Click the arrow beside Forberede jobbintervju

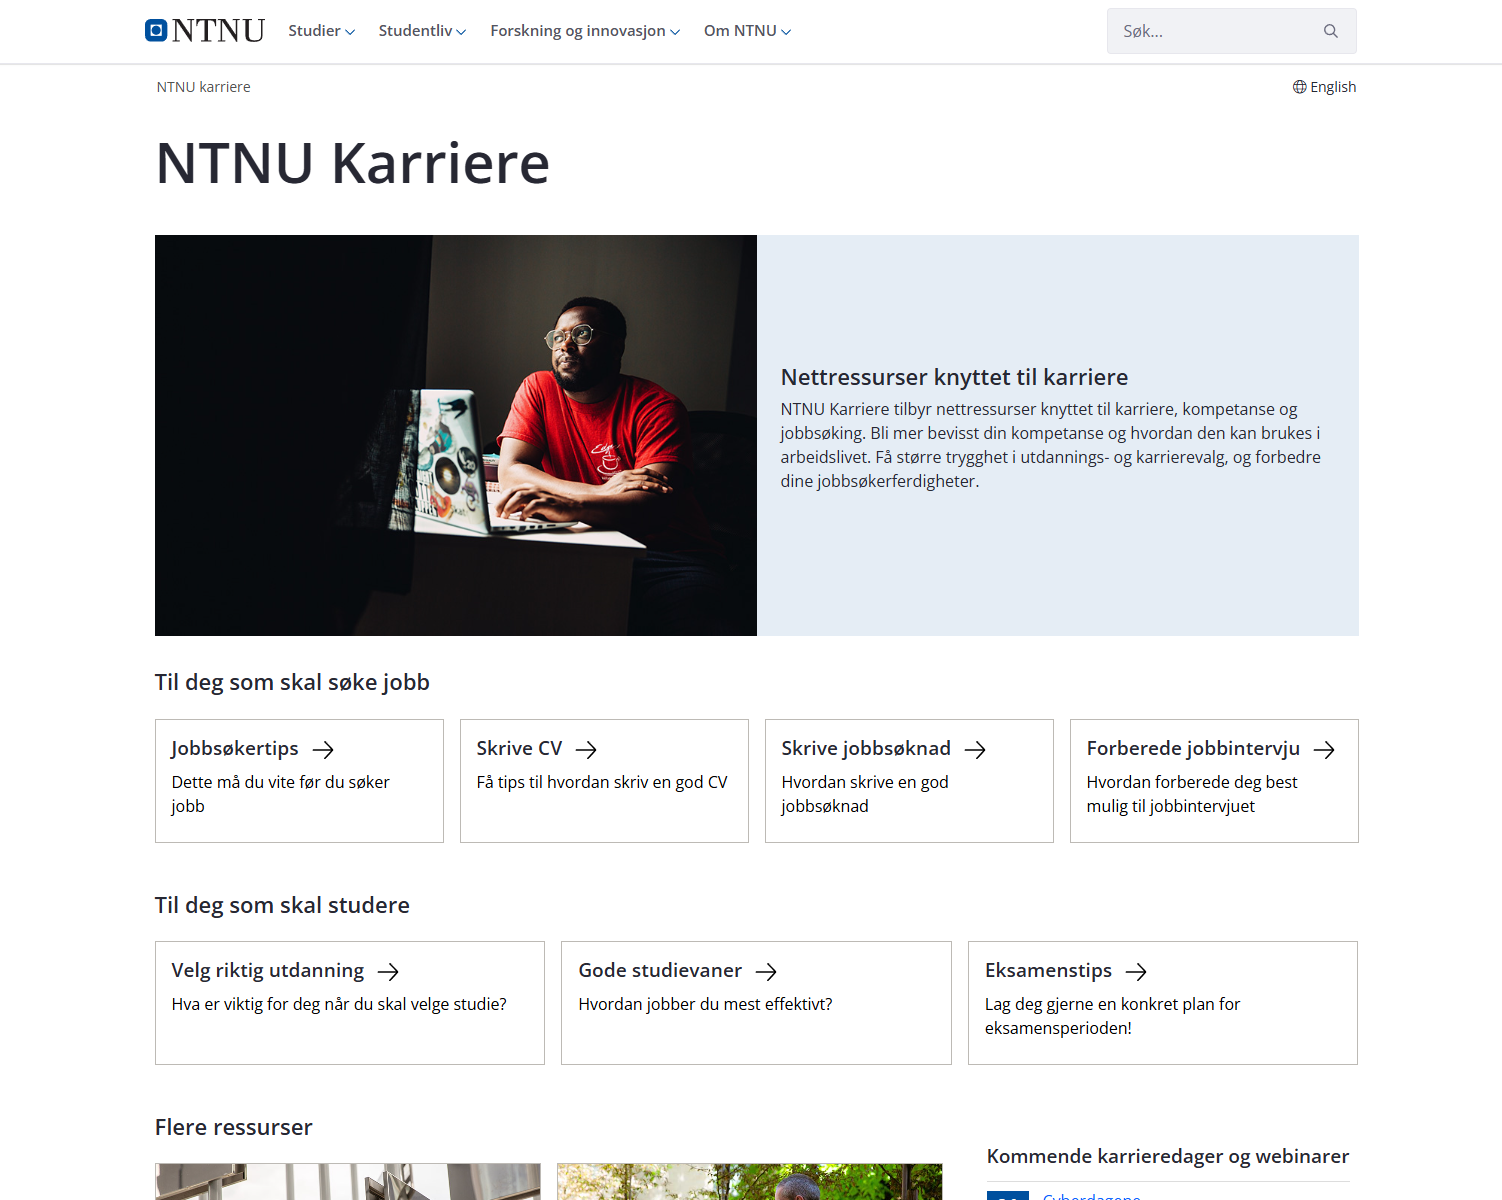point(1325,750)
